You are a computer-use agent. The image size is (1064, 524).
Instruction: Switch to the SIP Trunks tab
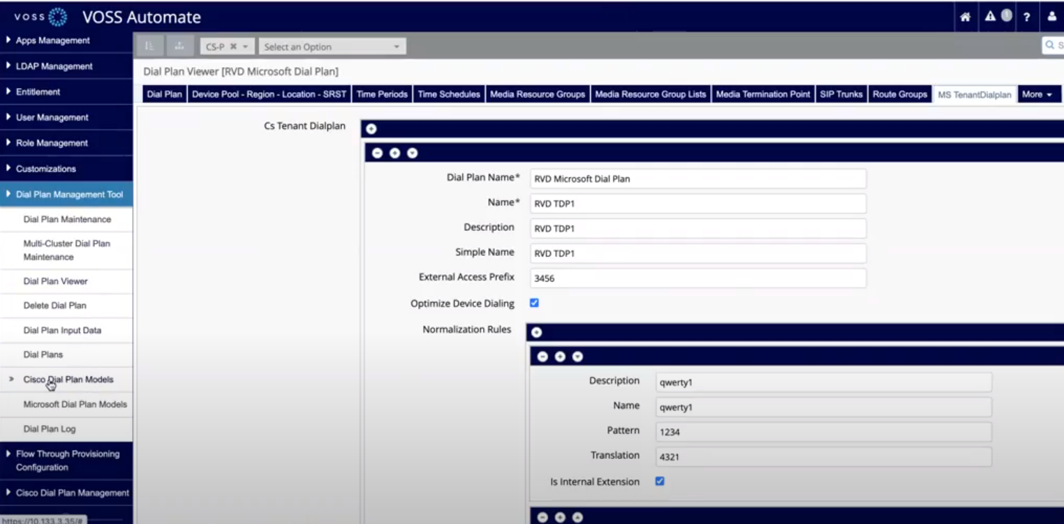(x=840, y=95)
